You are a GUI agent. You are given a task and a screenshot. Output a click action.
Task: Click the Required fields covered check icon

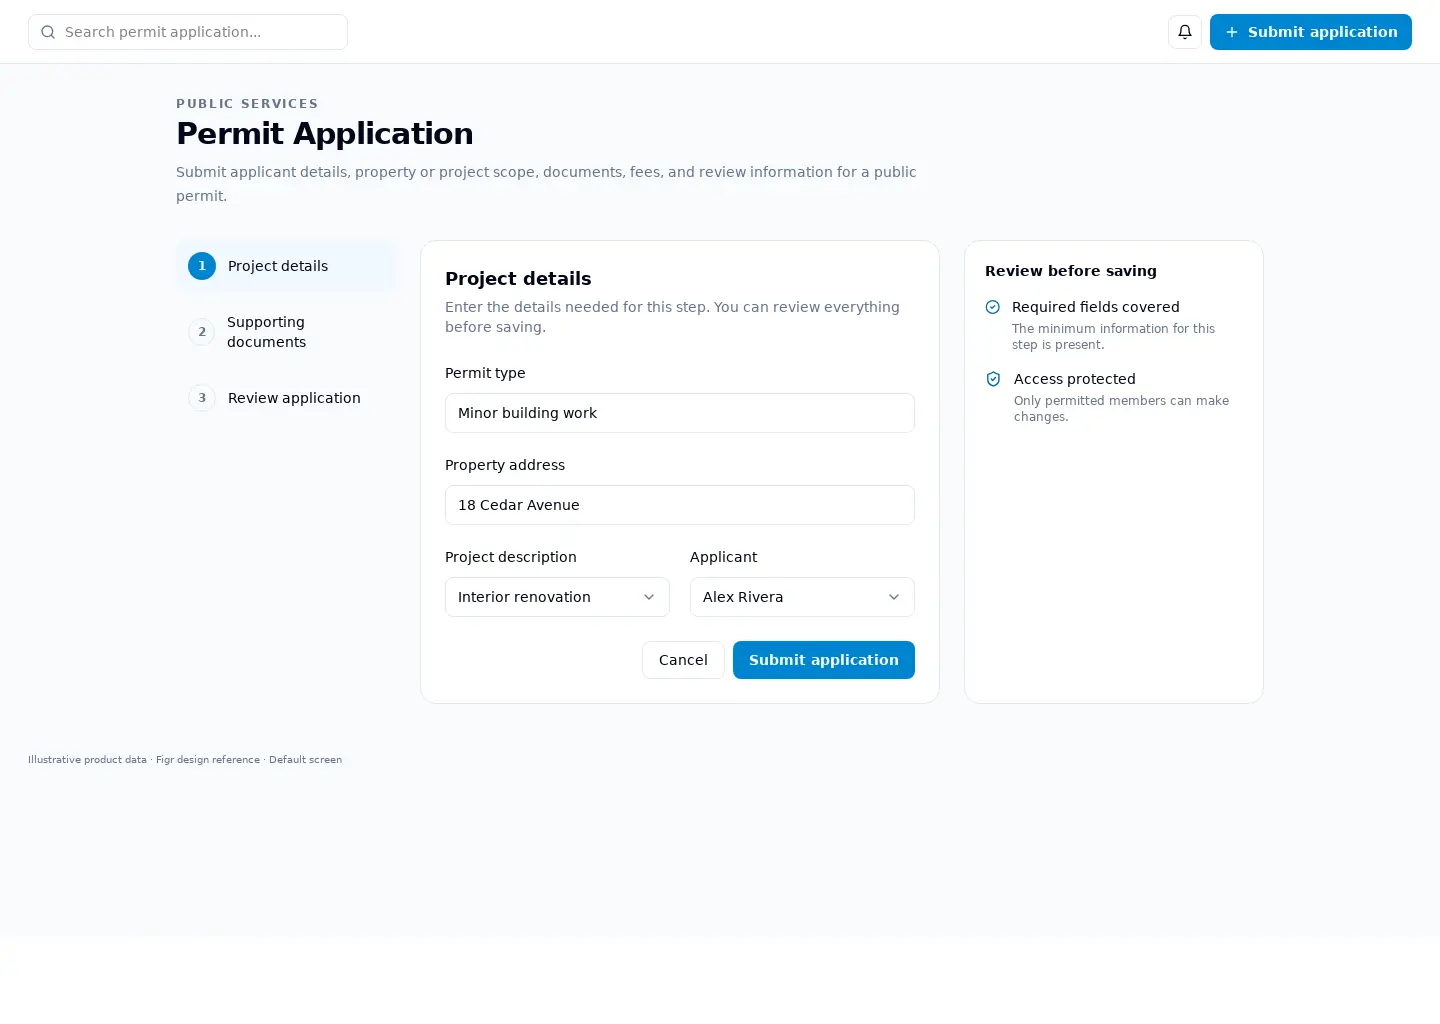993,307
